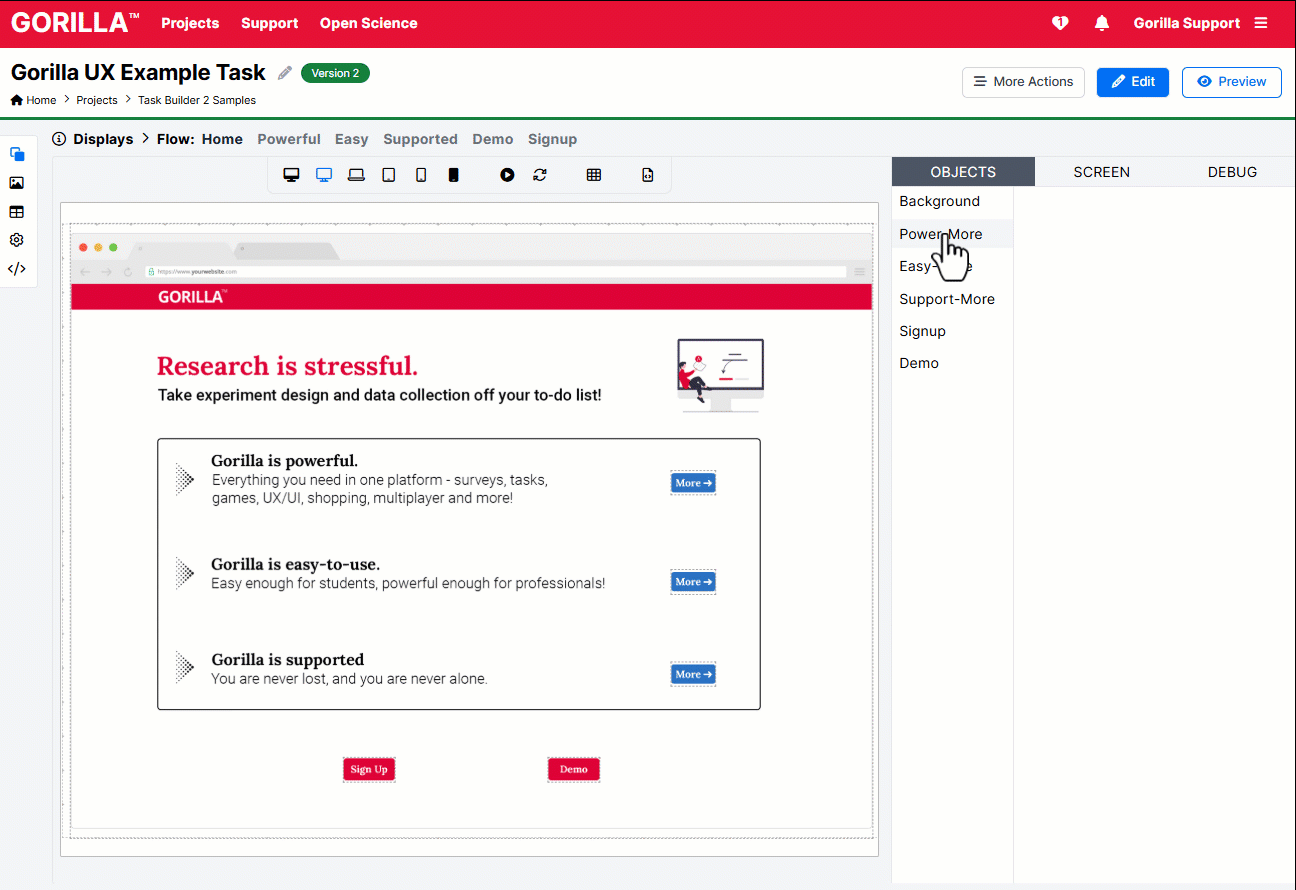Click the Home icon in the breadcrumb
1296x890 pixels.
(17, 100)
